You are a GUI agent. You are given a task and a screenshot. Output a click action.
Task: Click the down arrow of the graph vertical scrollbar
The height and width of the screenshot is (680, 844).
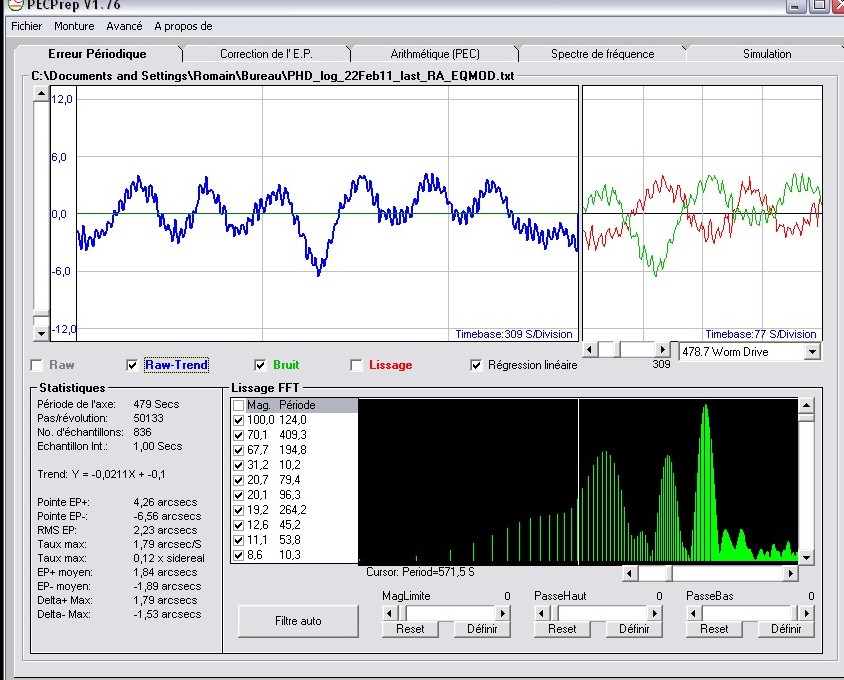[x=40, y=333]
